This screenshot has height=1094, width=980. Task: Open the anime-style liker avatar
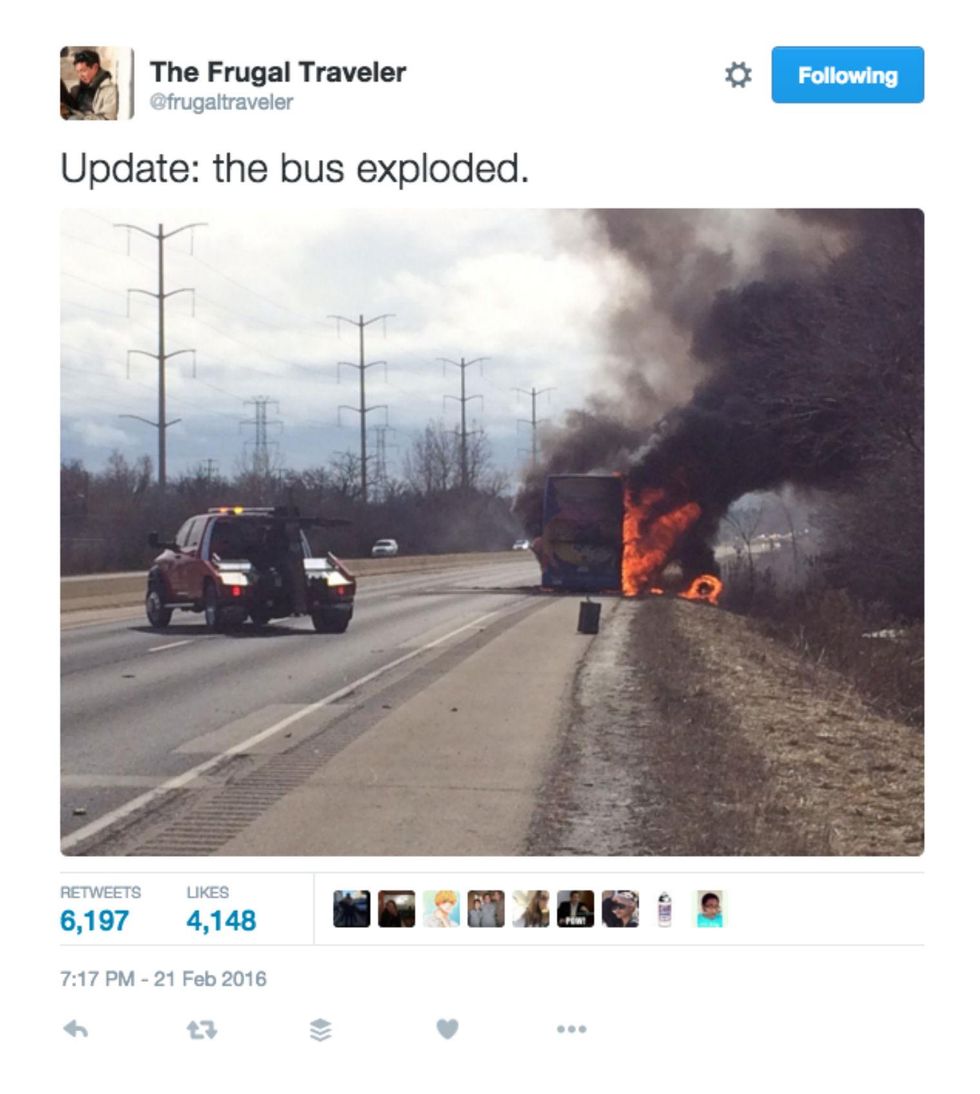coord(441,909)
